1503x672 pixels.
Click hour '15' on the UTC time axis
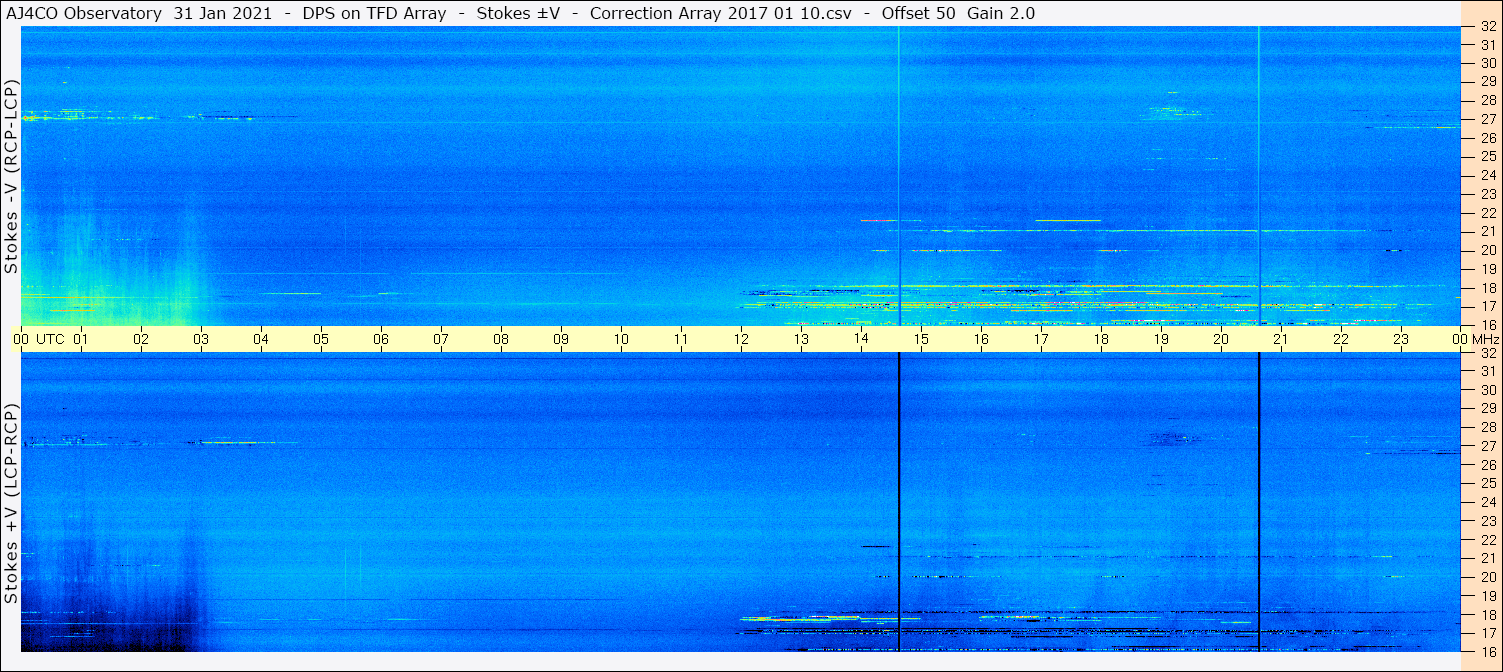[x=921, y=339]
